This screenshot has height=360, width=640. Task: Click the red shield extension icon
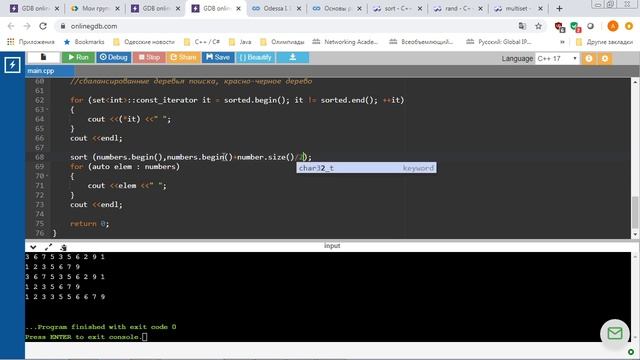point(559,27)
